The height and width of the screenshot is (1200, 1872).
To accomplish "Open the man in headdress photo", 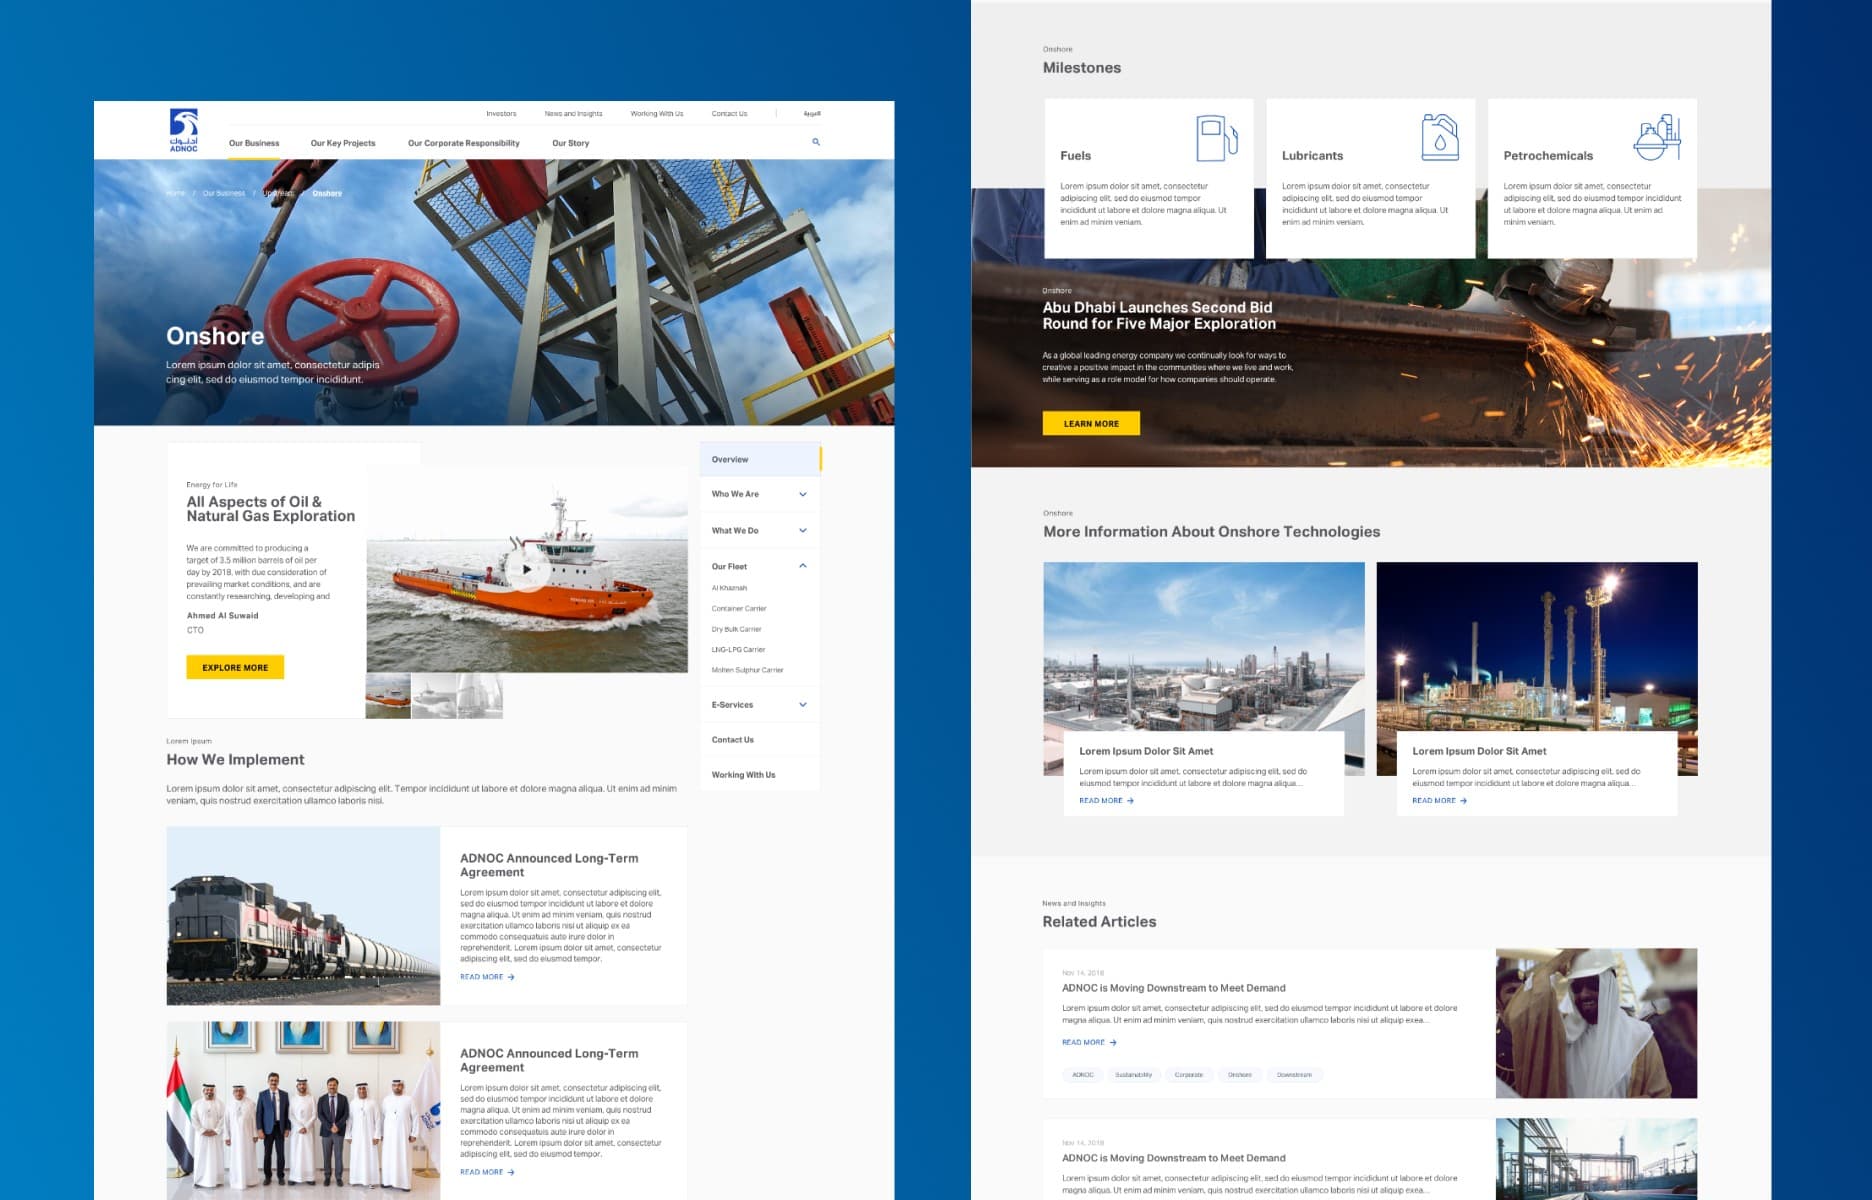I will pos(1596,1023).
